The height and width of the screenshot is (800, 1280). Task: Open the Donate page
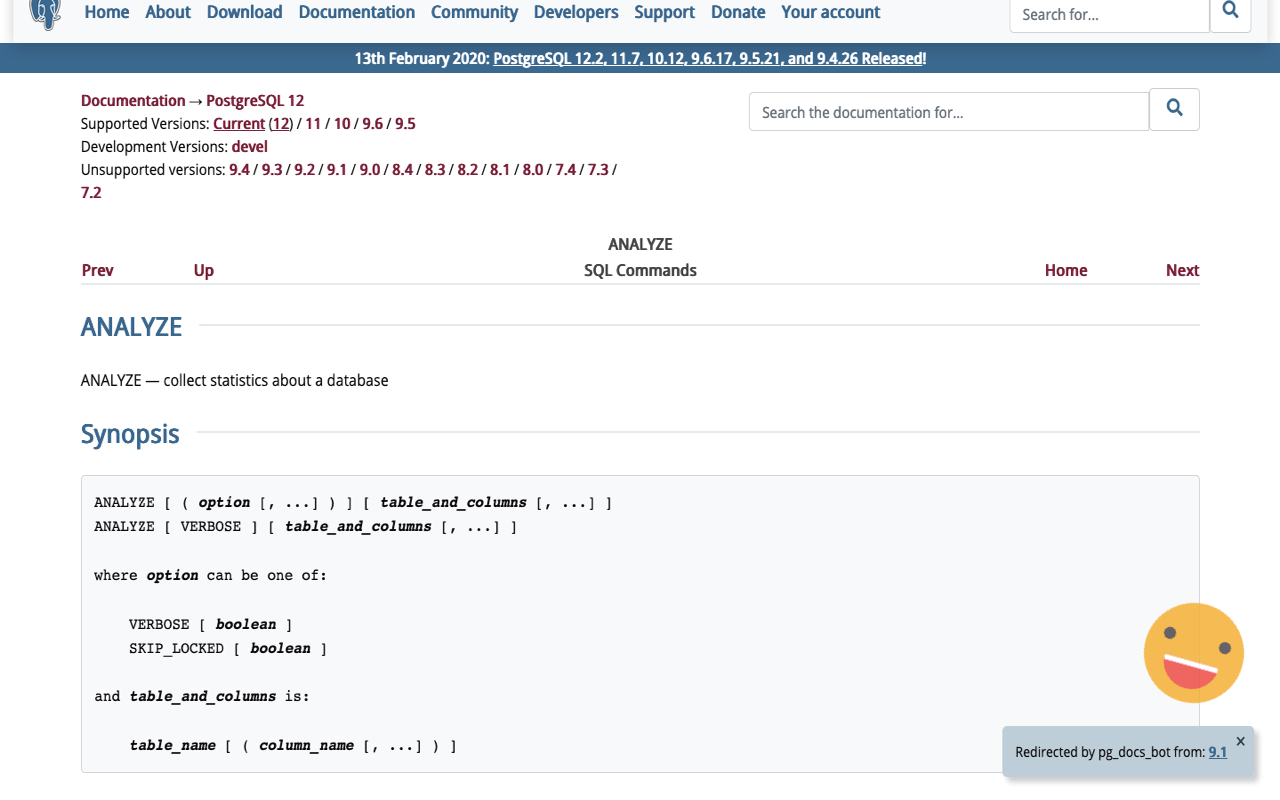click(x=738, y=12)
